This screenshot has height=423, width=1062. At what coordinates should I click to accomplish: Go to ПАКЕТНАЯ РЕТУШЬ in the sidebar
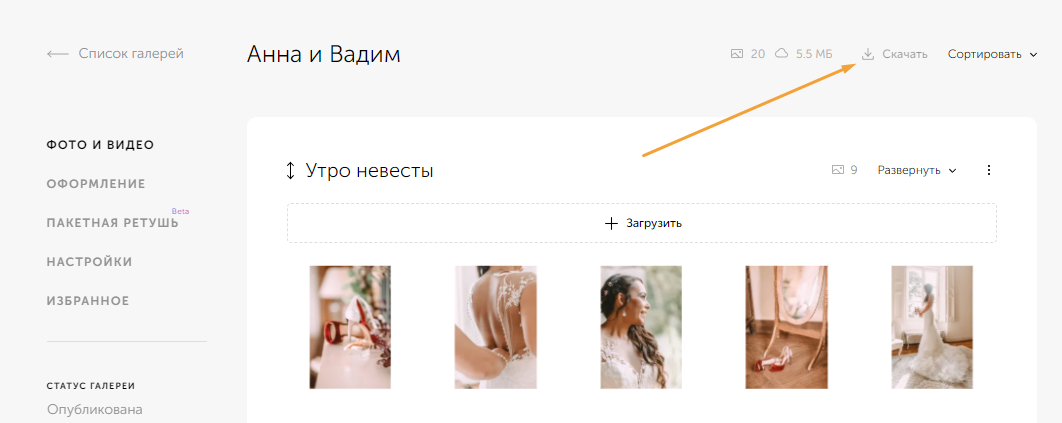tap(112, 223)
